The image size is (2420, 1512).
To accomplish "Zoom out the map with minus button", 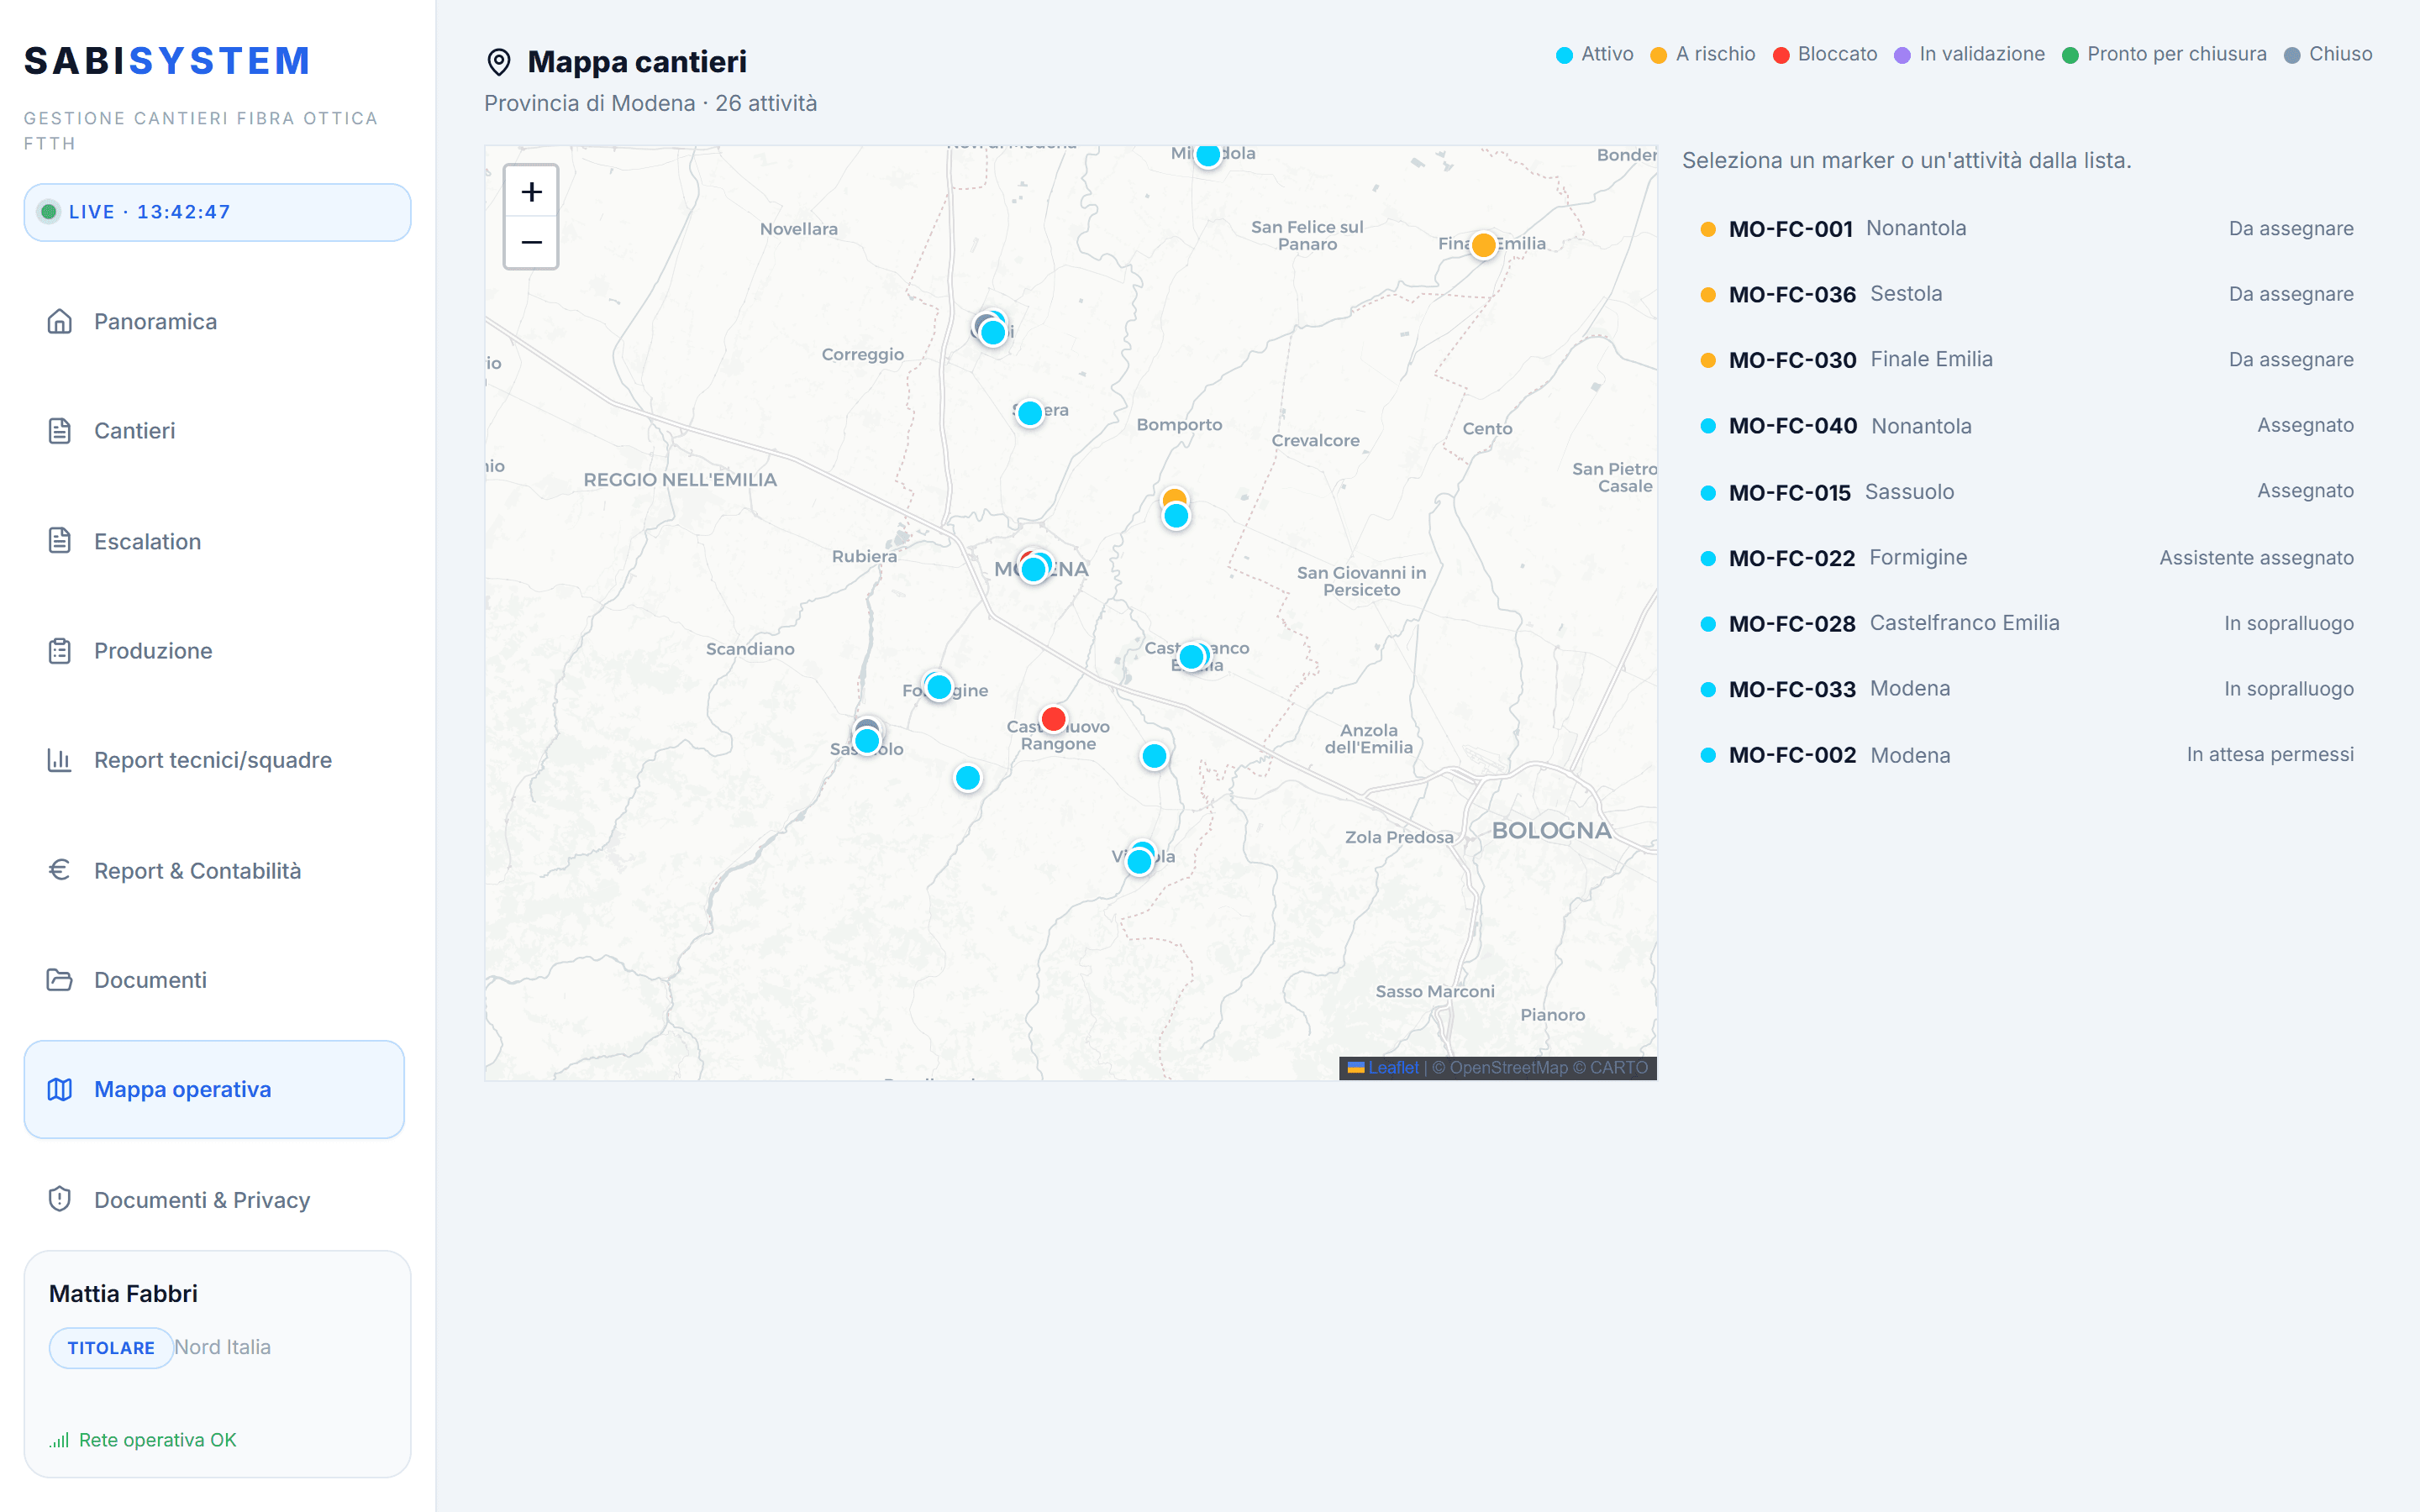I will [531, 242].
